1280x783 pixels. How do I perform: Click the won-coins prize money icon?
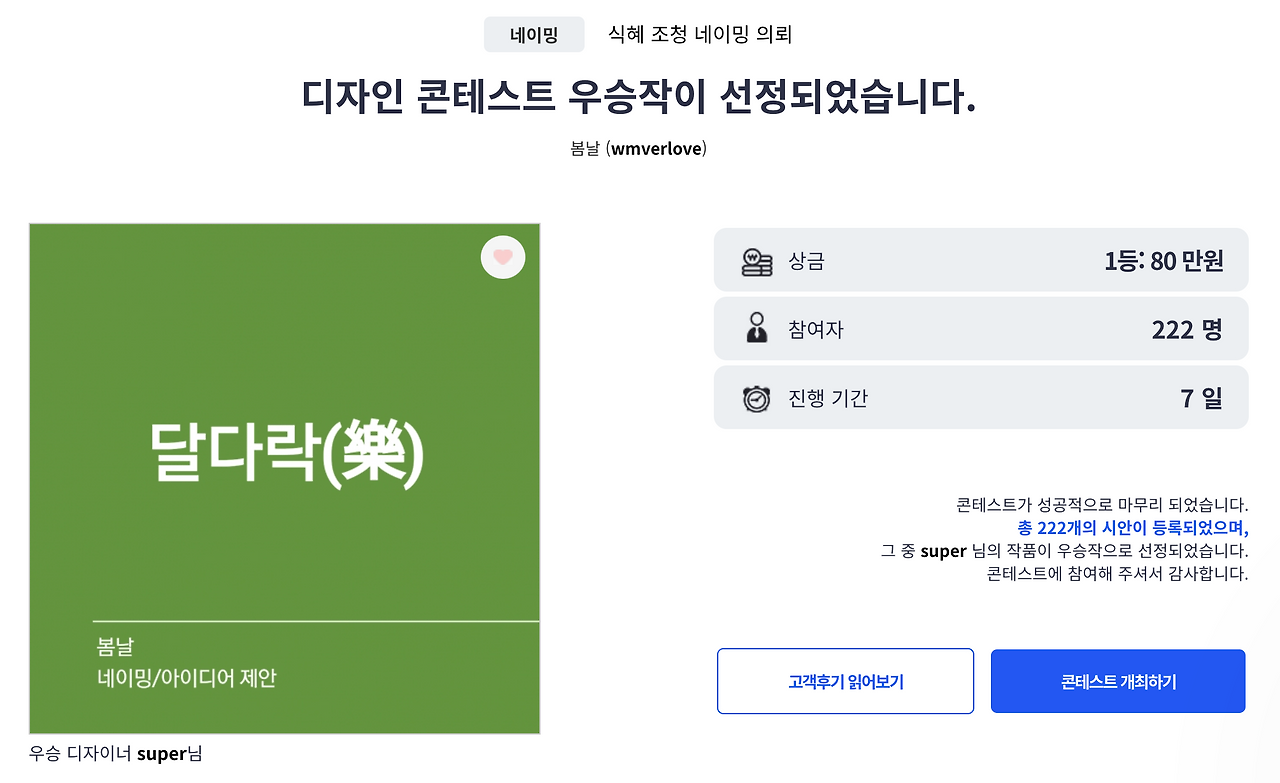click(757, 260)
